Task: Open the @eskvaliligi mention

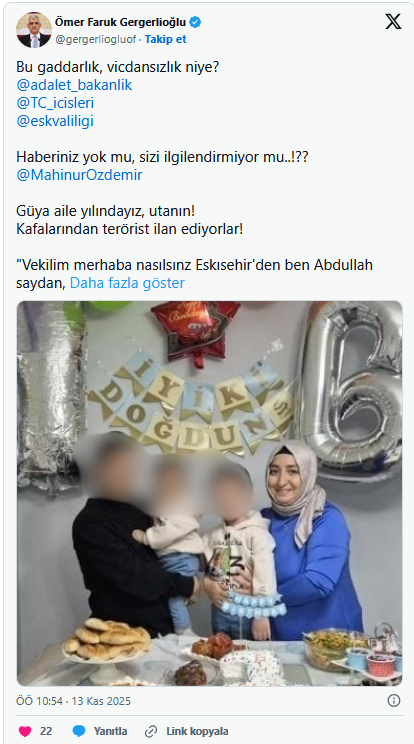Action: [x=55, y=121]
